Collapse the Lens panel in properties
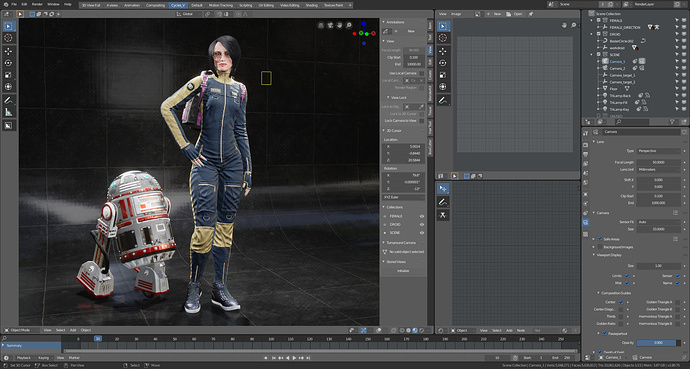Screen dimensions: 690x369 594,142
